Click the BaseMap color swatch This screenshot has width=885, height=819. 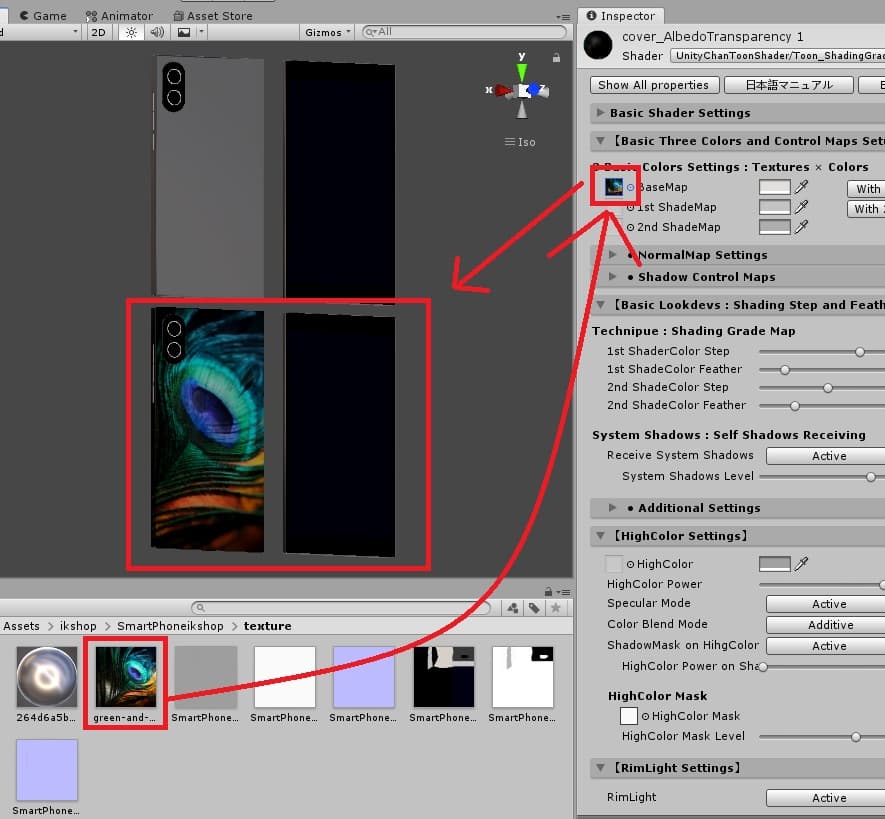tap(774, 187)
